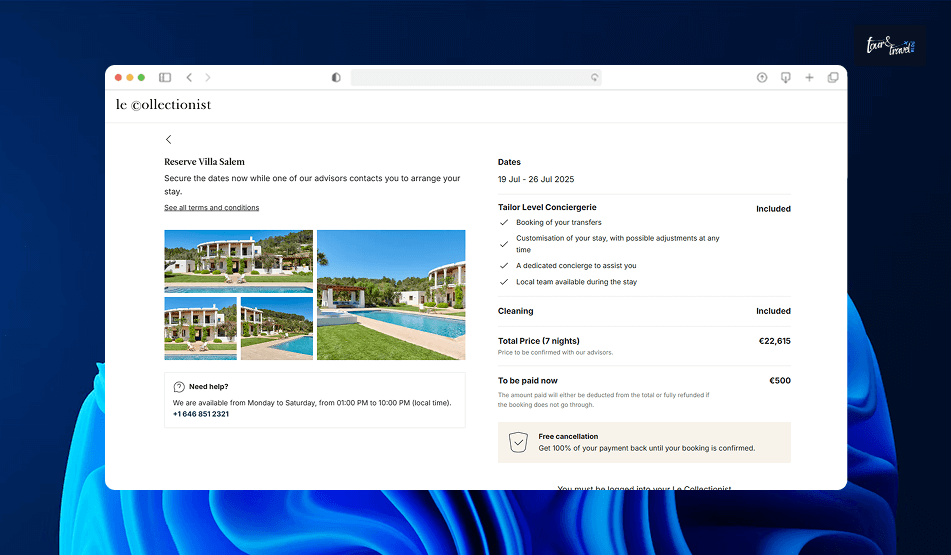Click checkmark beside Customisation of your stay
This screenshot has width=951, height=555.
coord(503,244)
